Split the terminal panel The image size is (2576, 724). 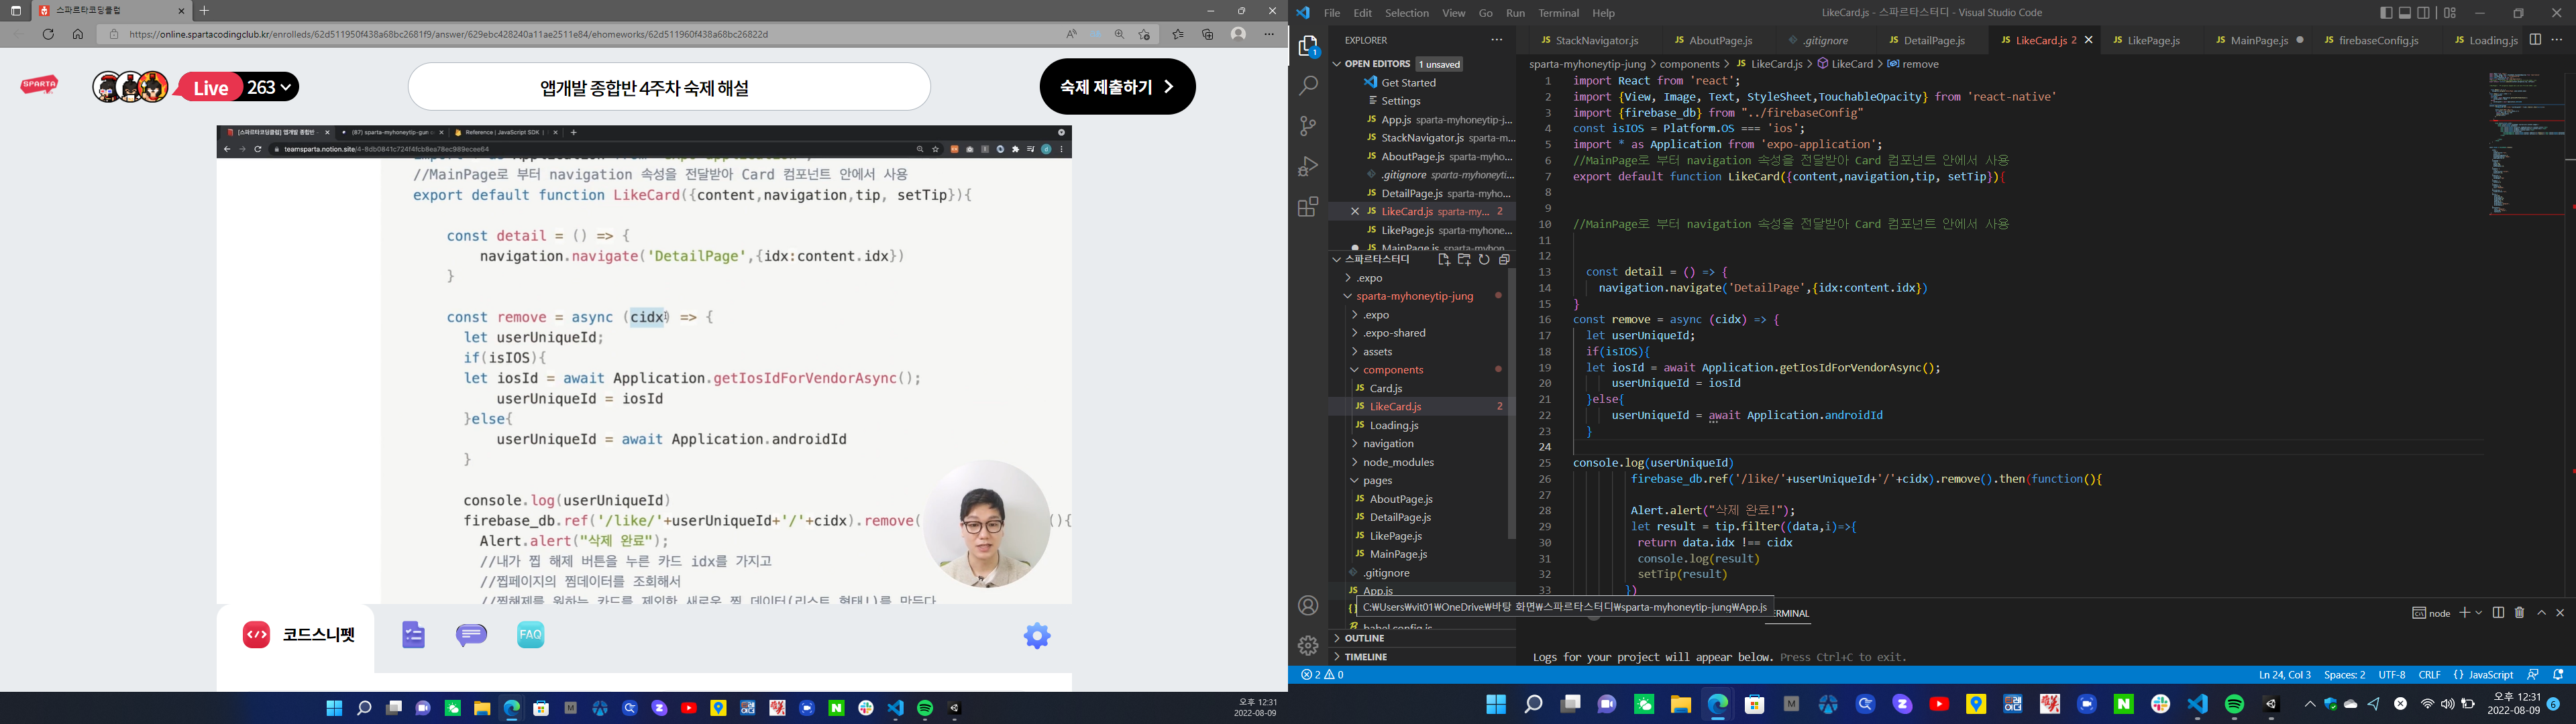click(x=2498, y=613)
